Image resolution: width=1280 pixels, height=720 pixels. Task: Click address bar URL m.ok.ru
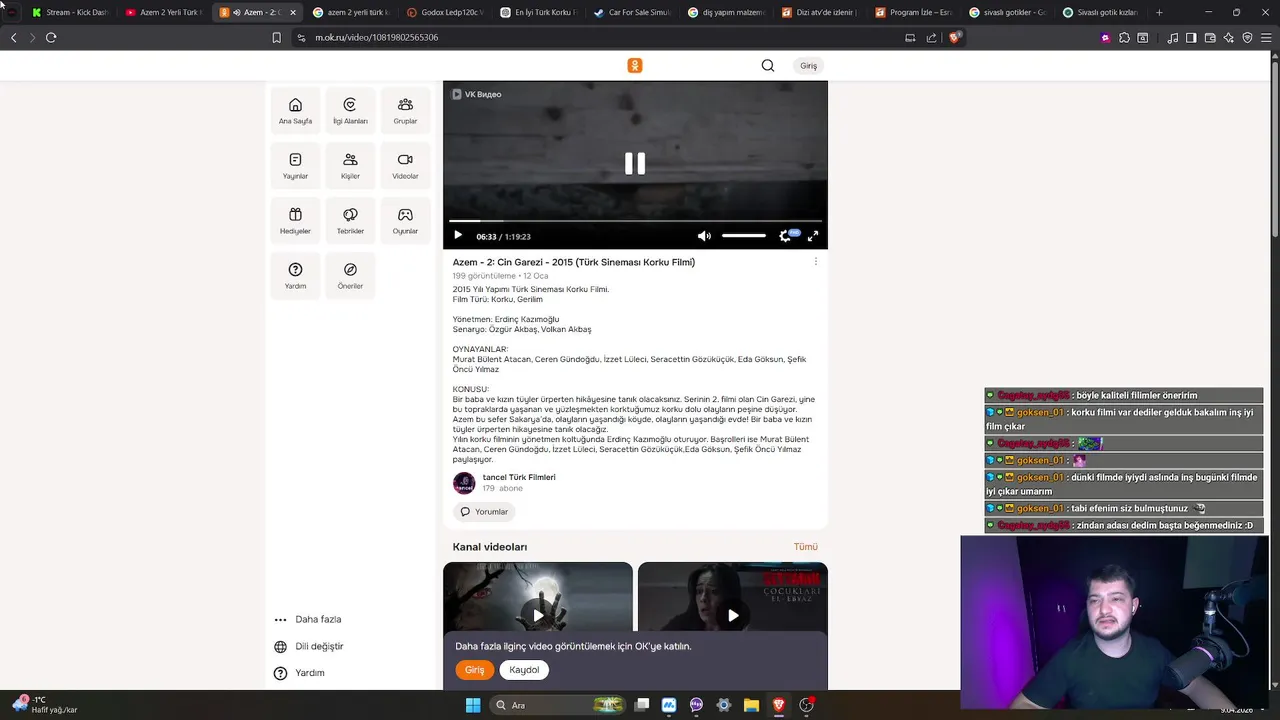(x=377, y=37)
